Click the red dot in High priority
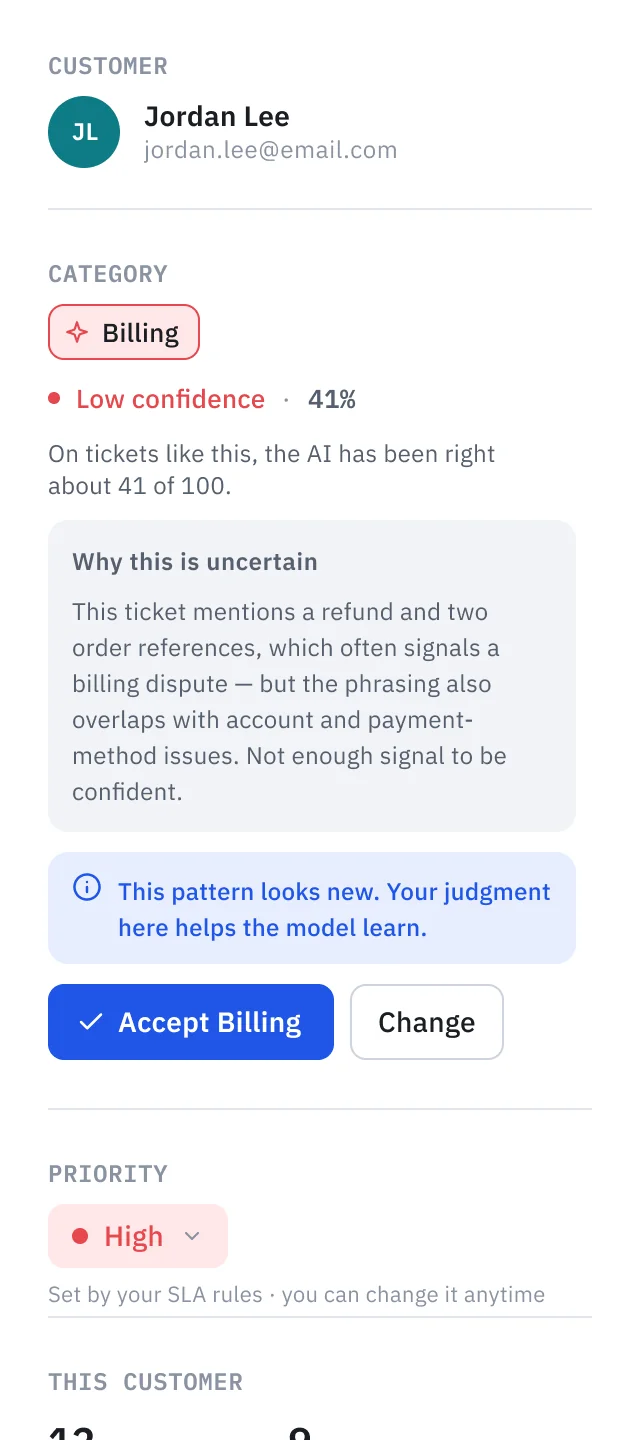640x1440 pixels. coord(80,1237)
